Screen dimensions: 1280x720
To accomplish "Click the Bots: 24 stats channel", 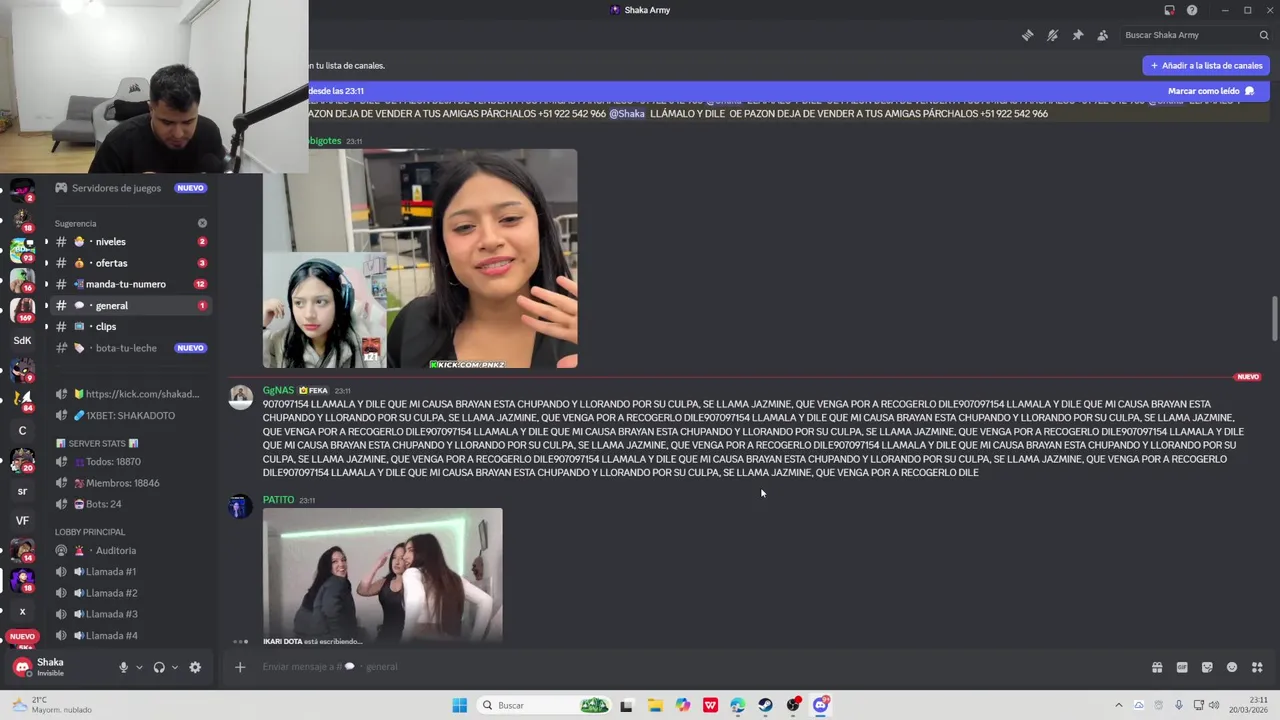I will (129, 504).
